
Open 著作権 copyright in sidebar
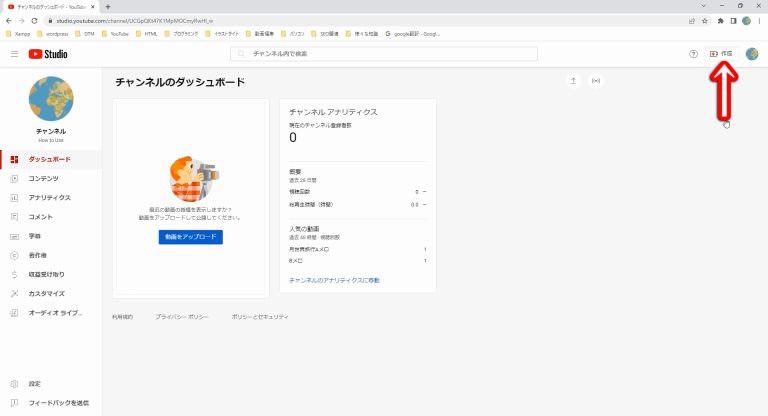click(x=37, y=255)
